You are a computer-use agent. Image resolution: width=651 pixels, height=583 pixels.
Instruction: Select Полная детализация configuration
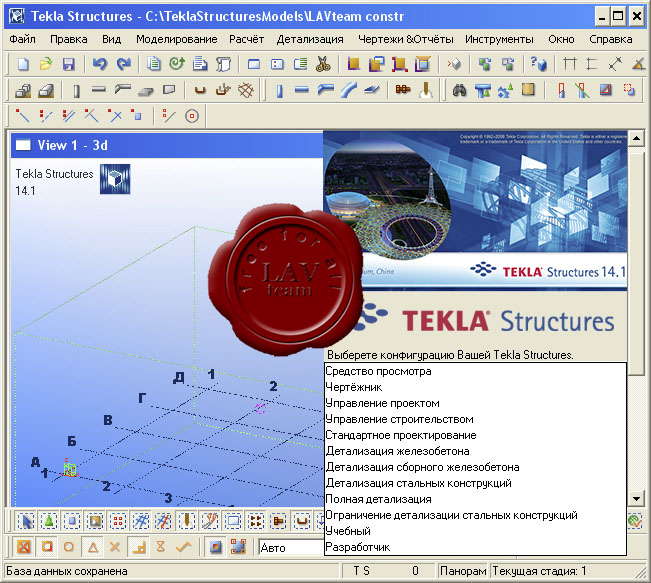tap(475, 499)
